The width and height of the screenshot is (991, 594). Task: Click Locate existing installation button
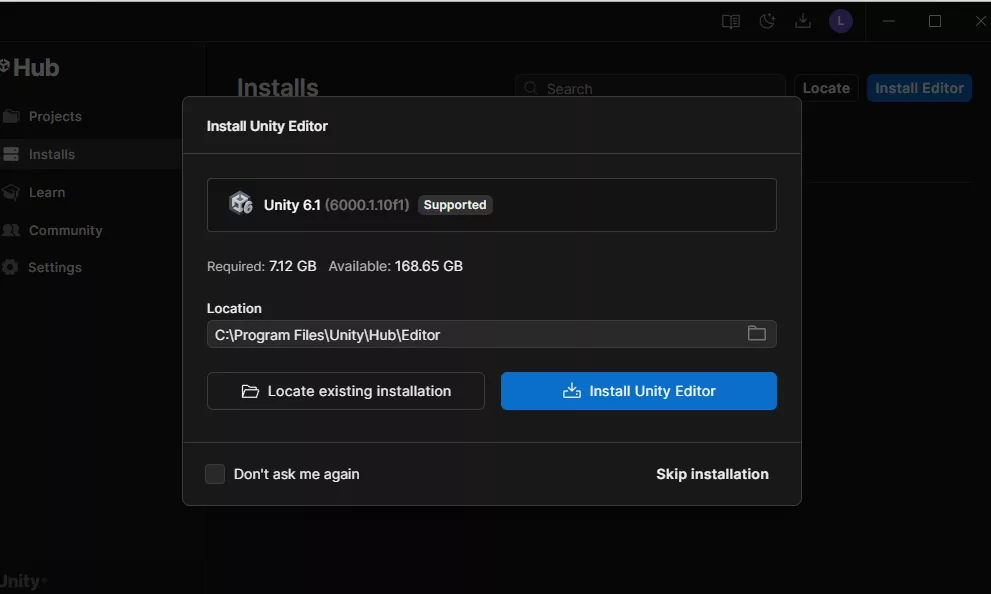346,391
